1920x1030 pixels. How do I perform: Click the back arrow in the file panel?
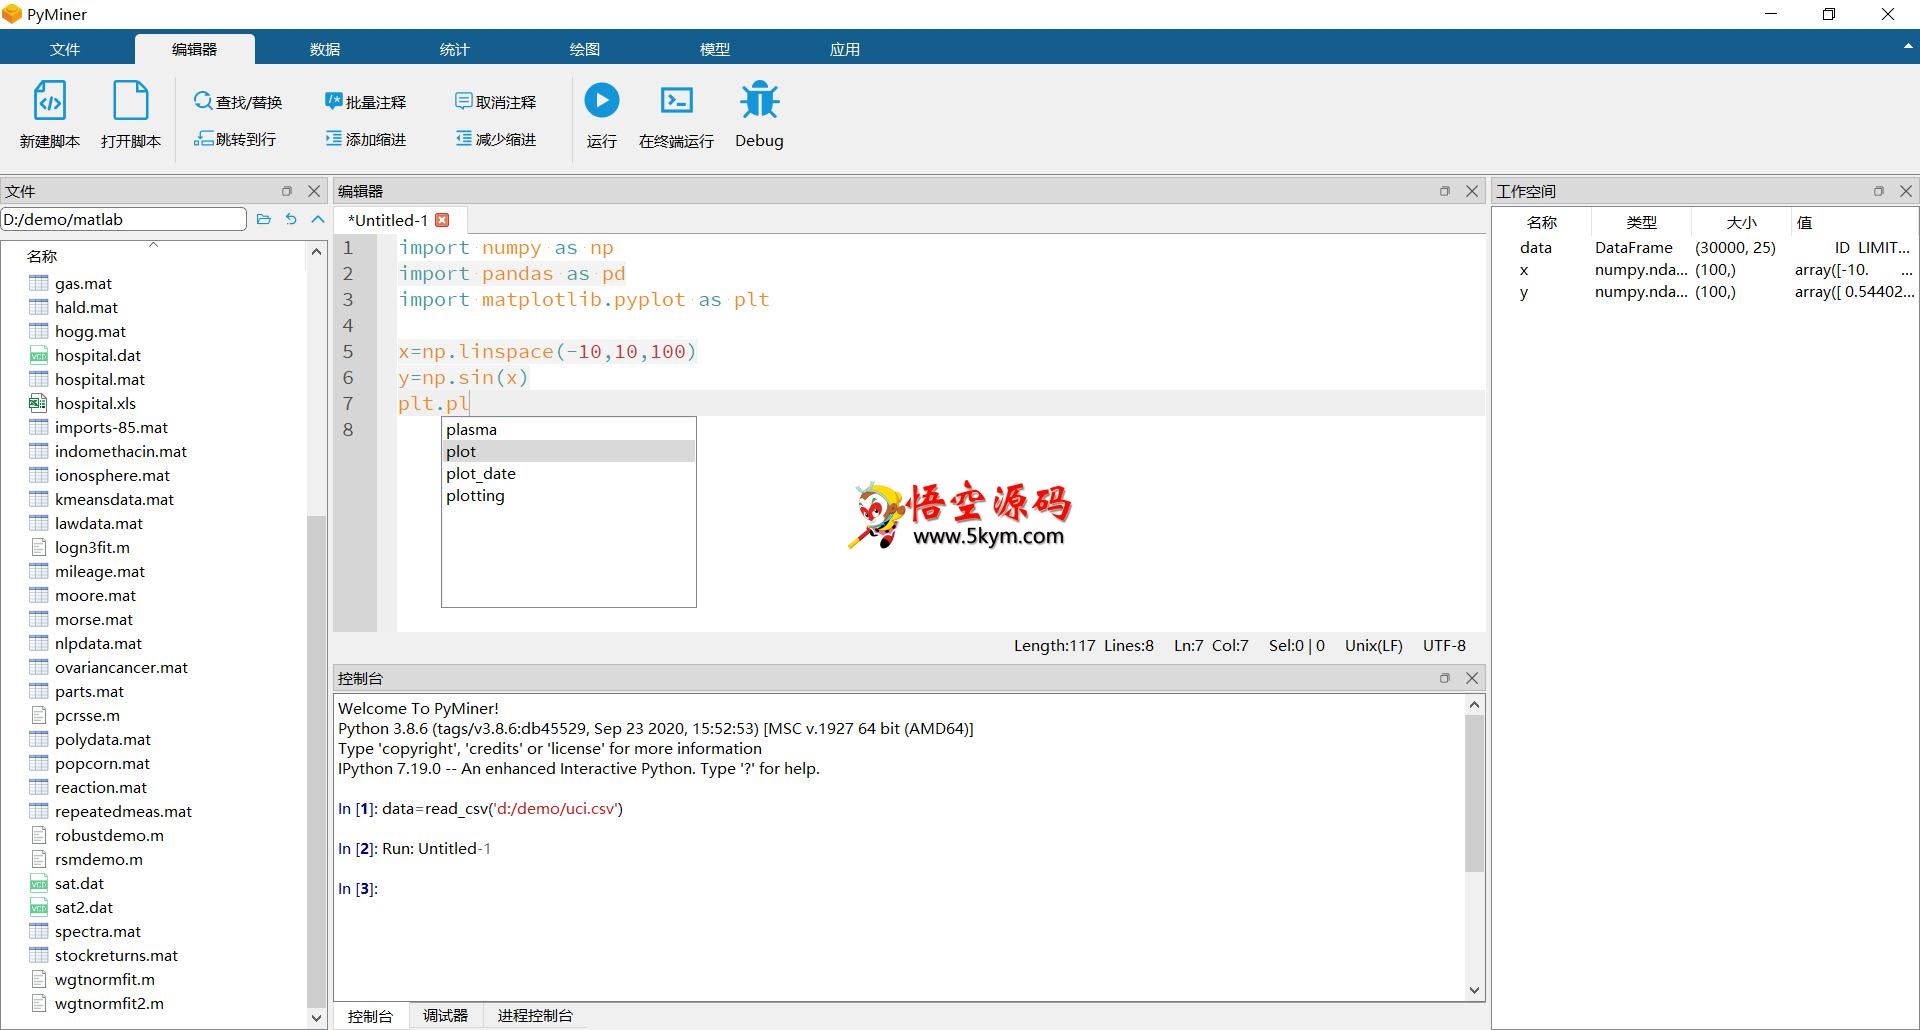pyautogui.click(x=291, y=219)
